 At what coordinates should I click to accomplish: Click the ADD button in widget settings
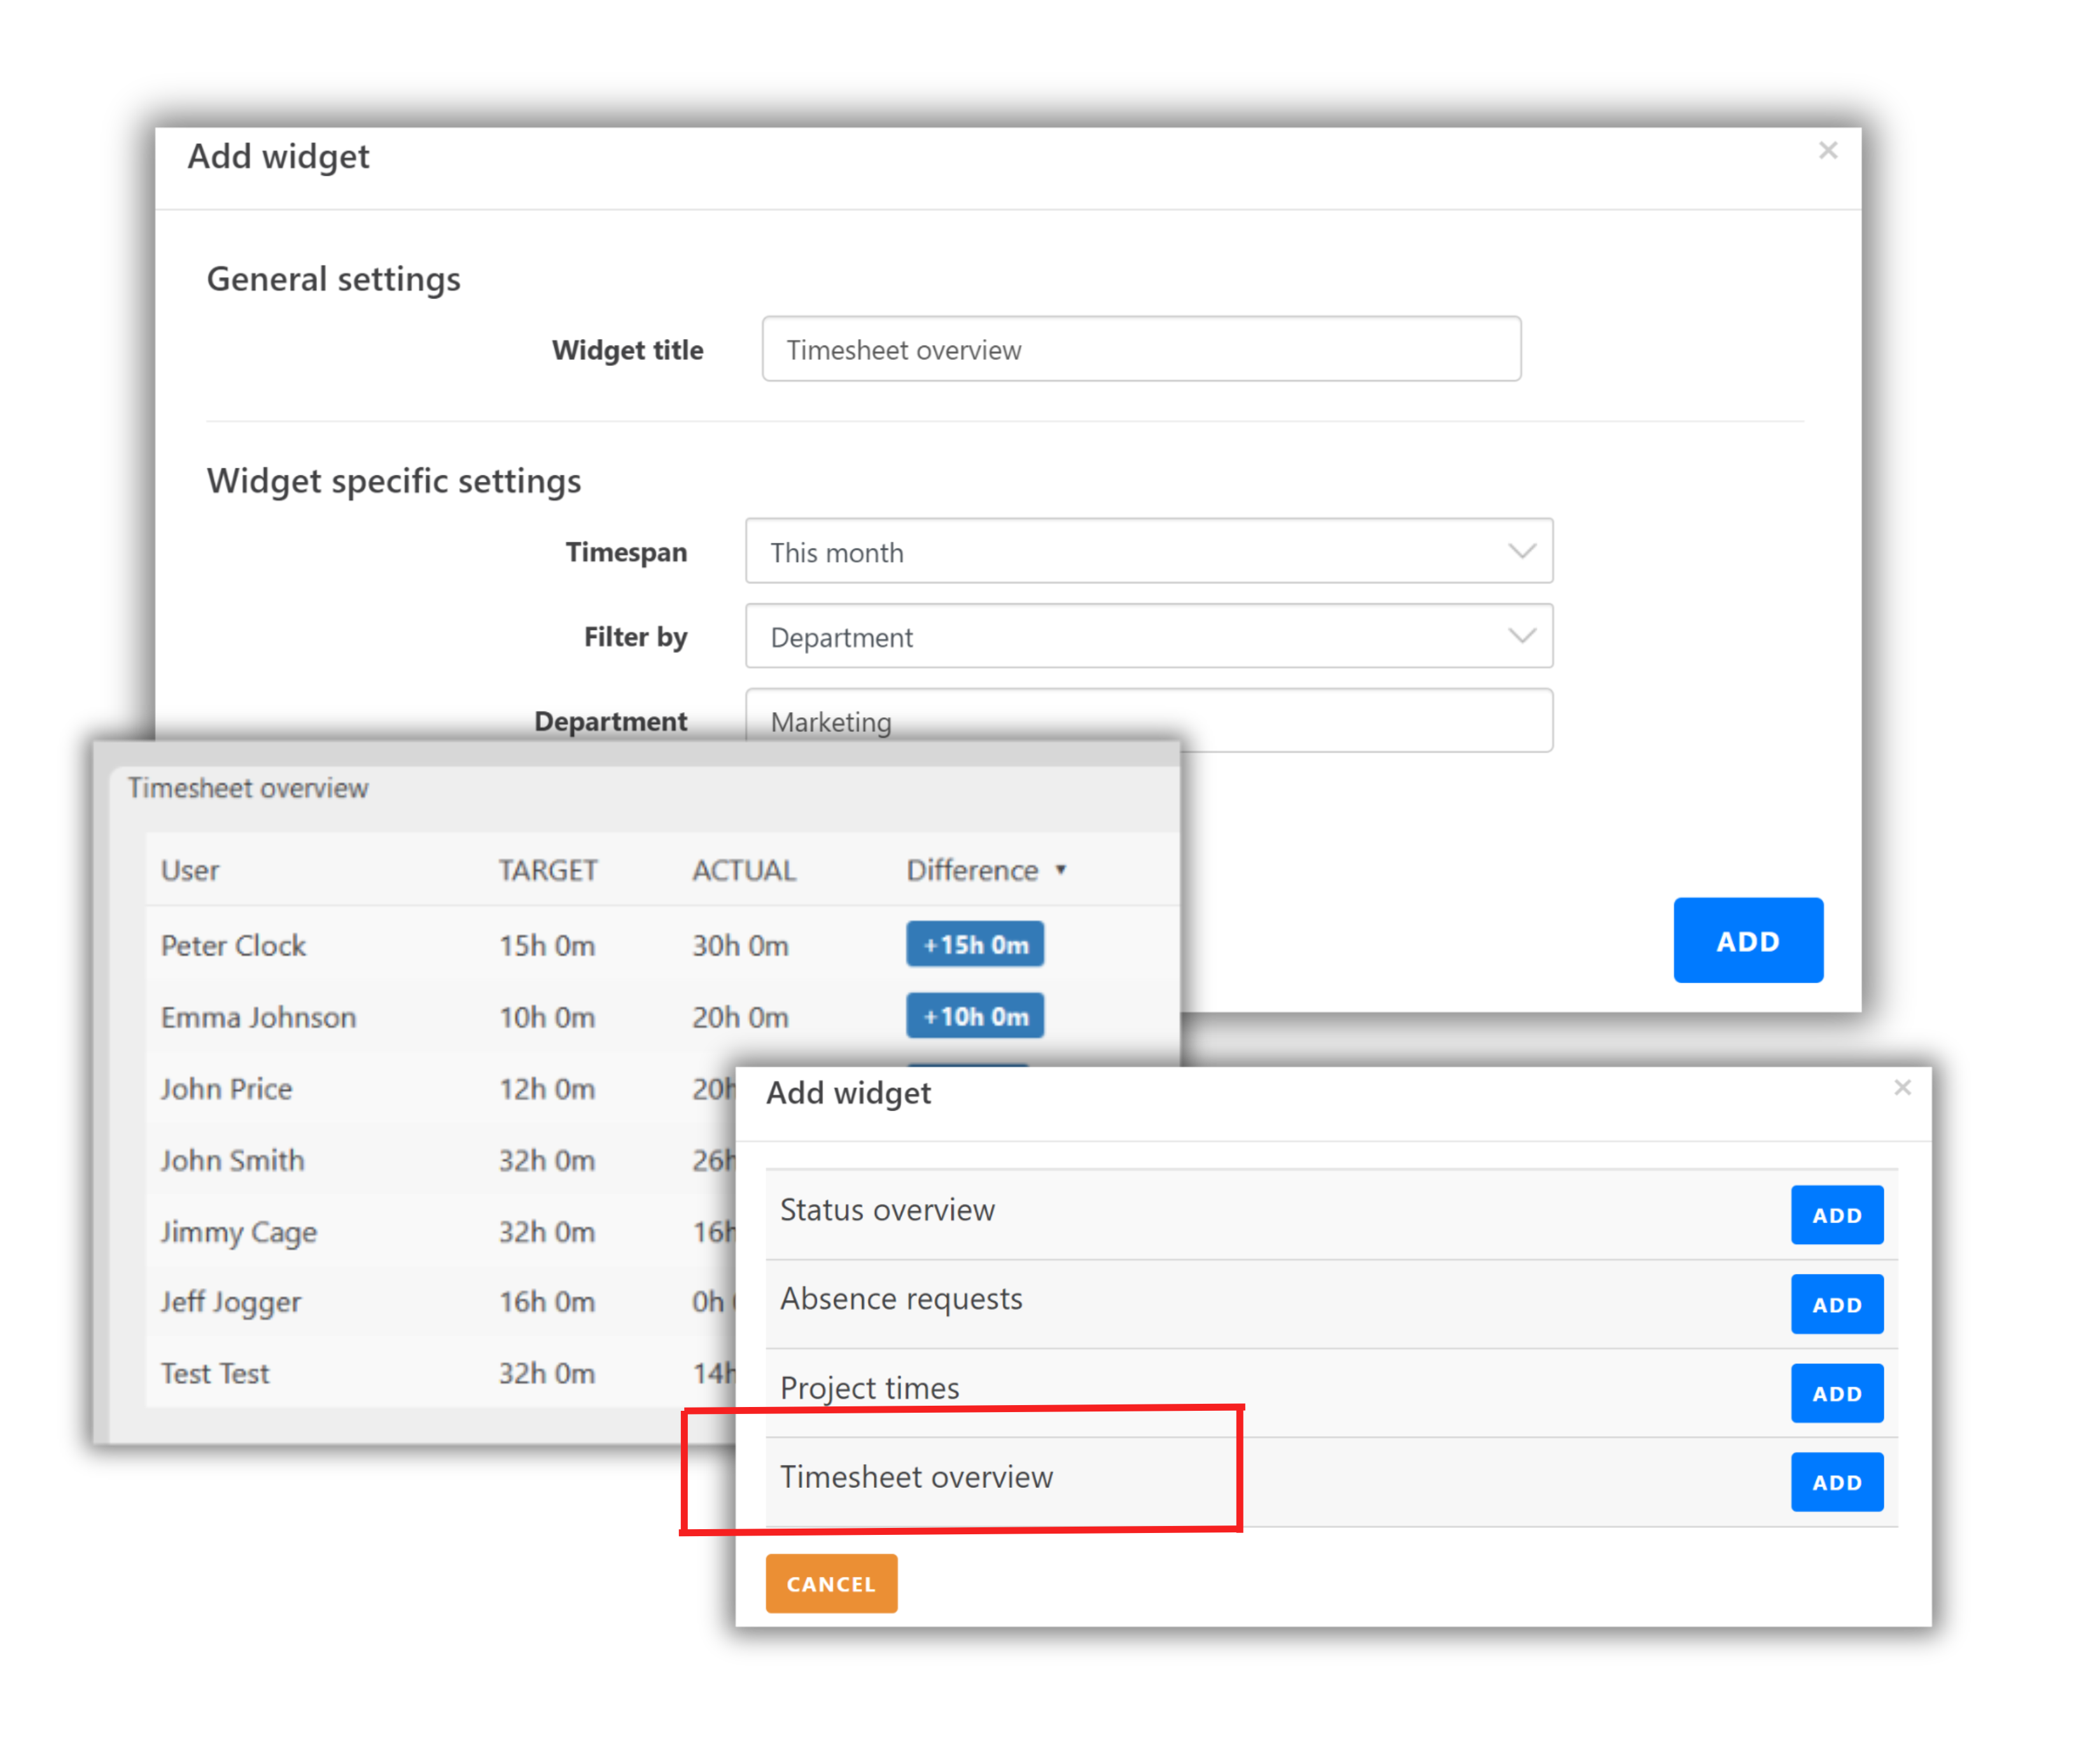tap(1748, 940)
